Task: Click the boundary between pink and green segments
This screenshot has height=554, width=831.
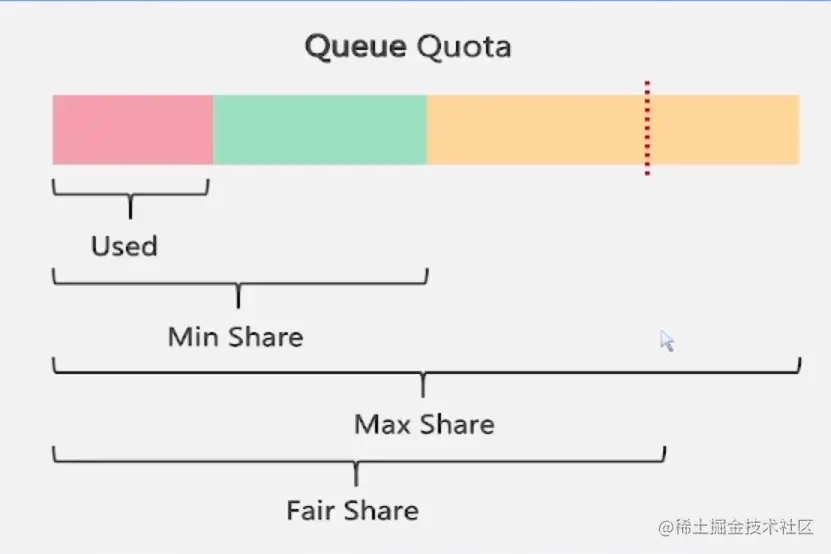Action: pos(213,130)
